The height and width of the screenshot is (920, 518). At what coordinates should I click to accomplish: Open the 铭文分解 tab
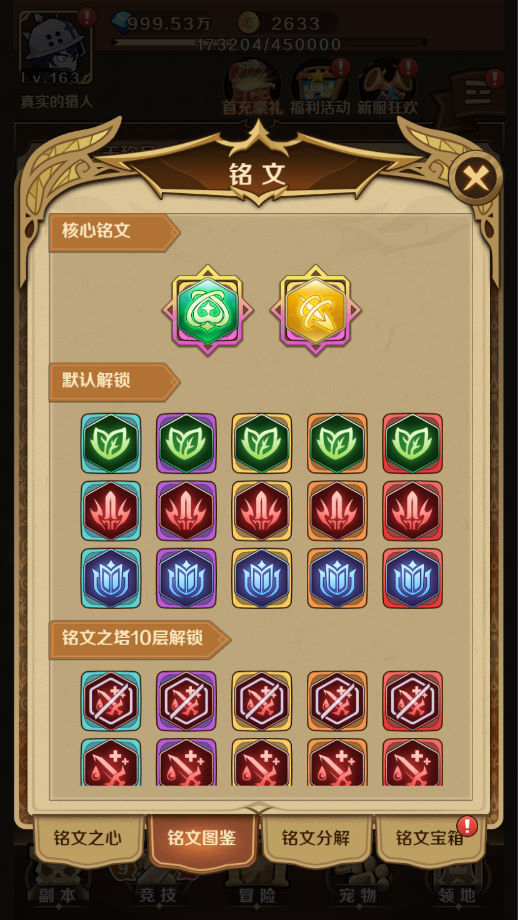coord(316,838)
